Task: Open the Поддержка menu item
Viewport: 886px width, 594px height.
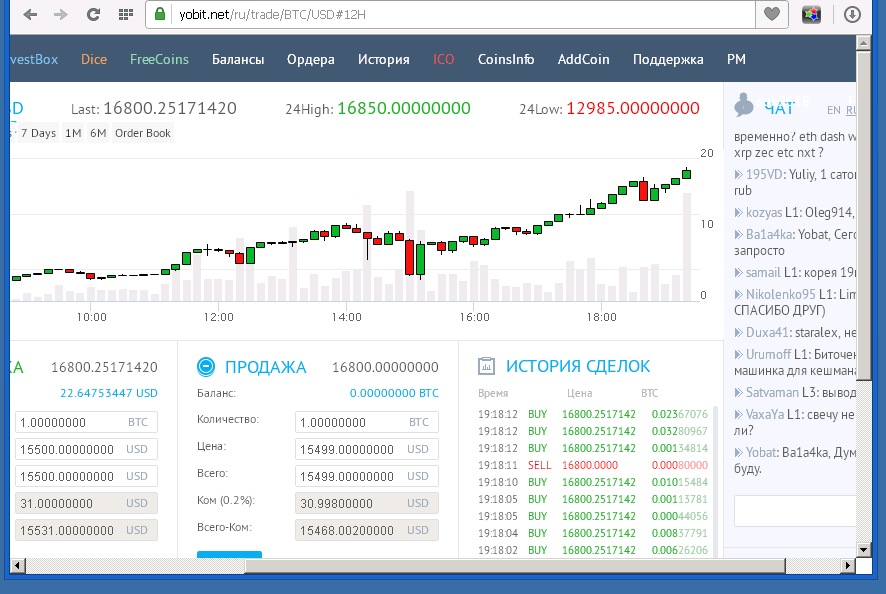Action: [668, 59]
